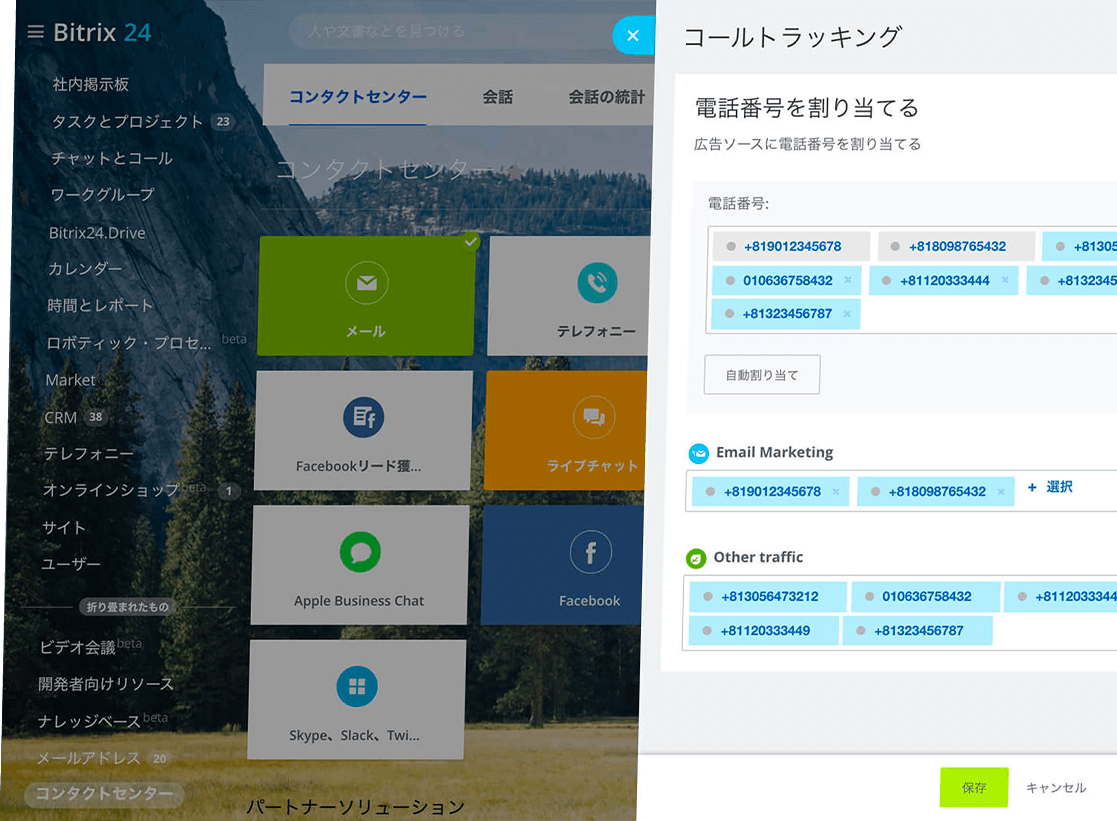Open ユーザー in the sidebar
The image size is (1117, 821).
point(71,564)
